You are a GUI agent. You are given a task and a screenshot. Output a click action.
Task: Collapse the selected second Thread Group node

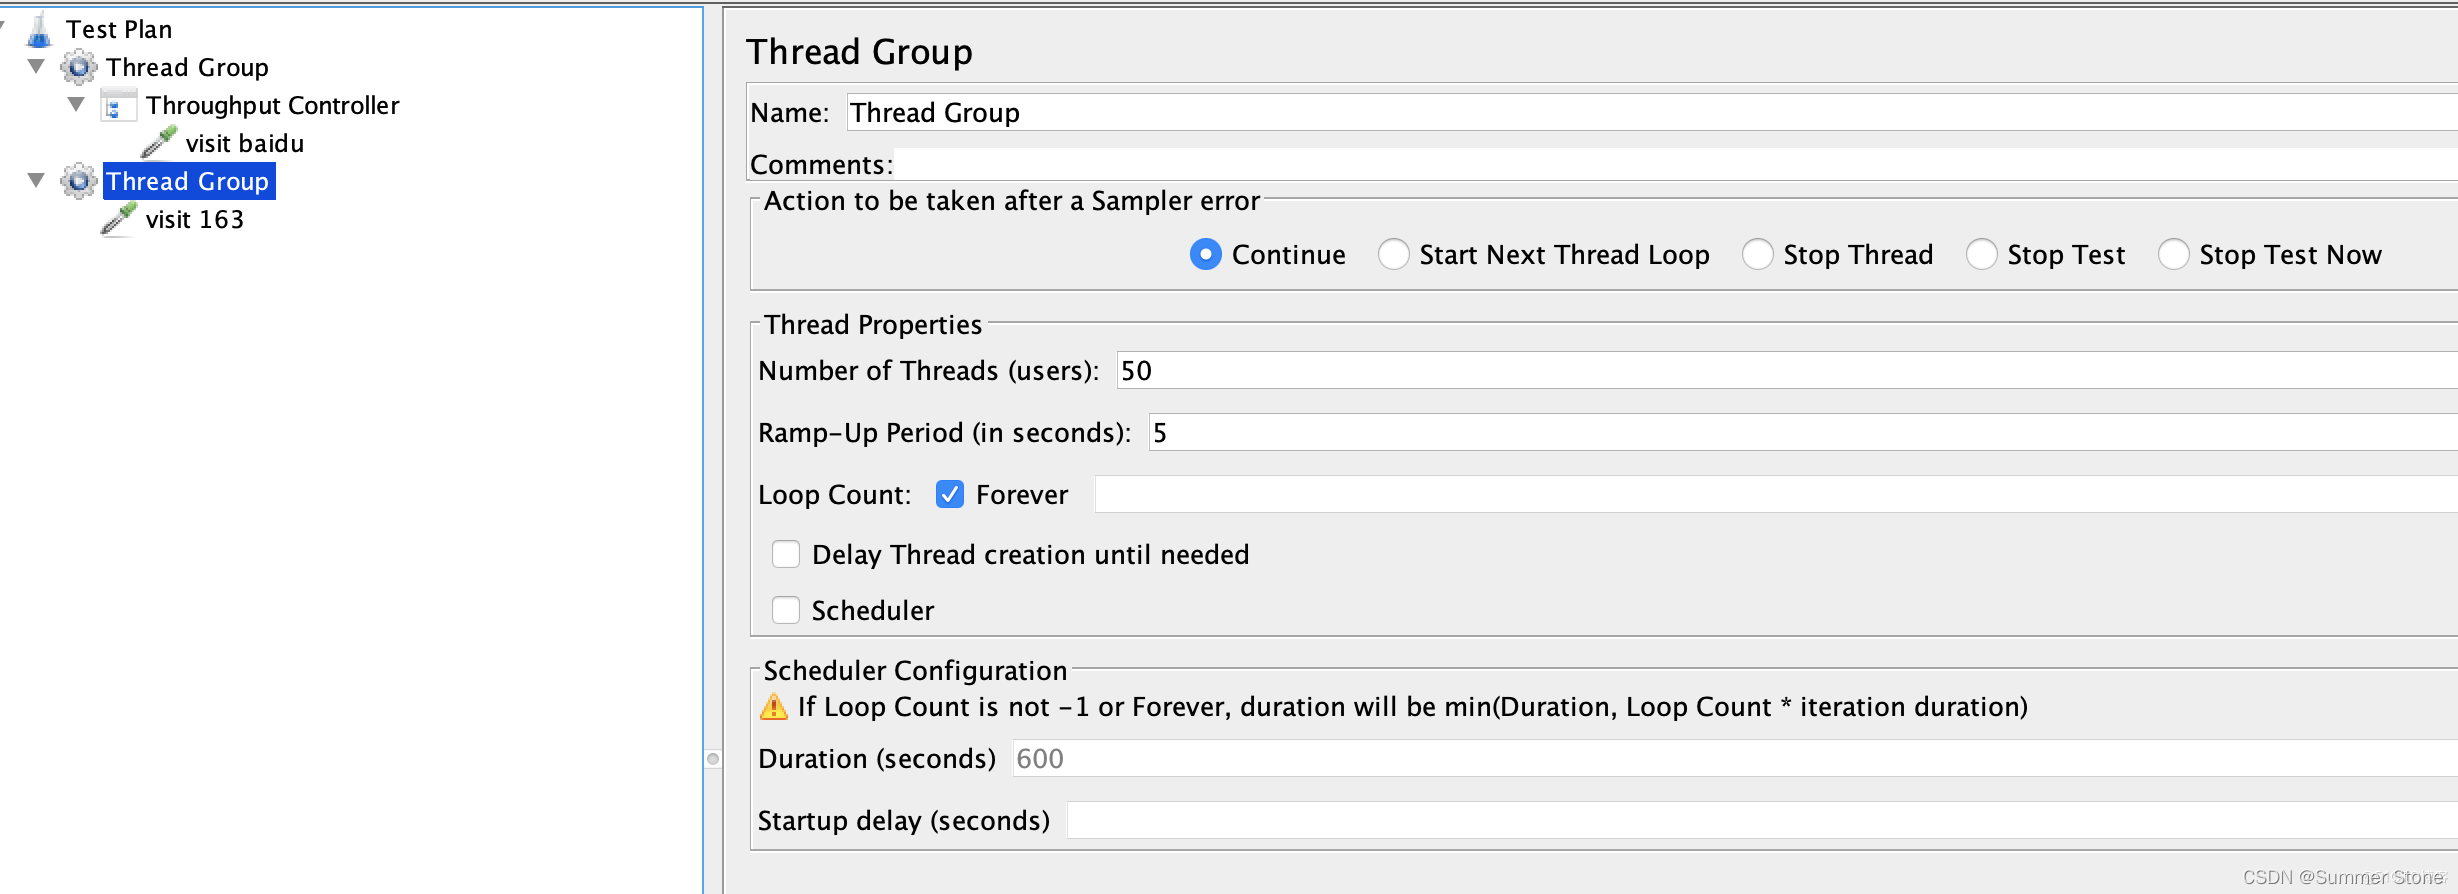(x=37, y=181)
